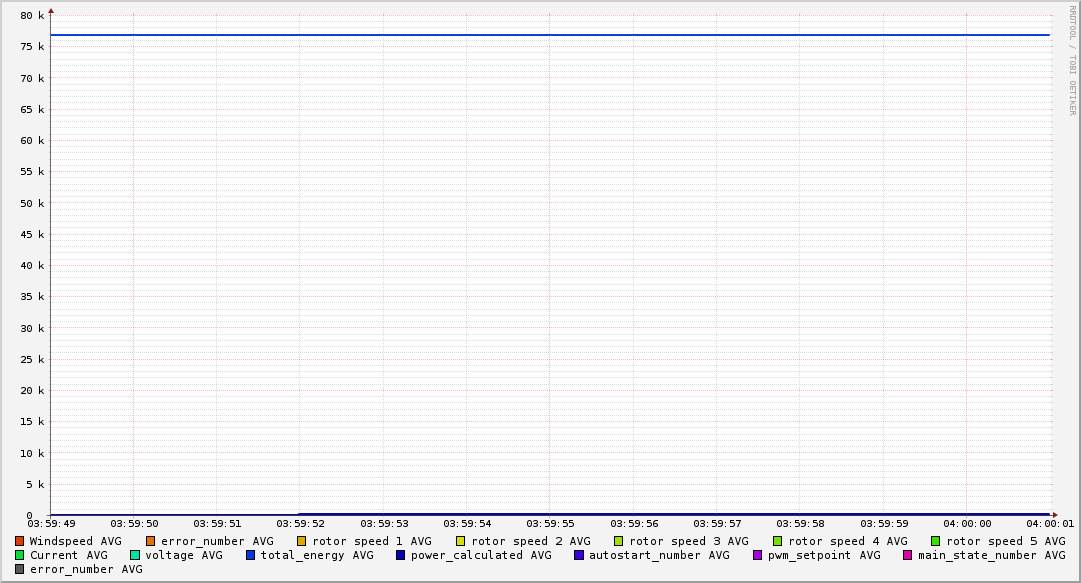Click the 03:59:52 time axis label
The height and width of the screenshot is (583, 1081).
point(300,523)
